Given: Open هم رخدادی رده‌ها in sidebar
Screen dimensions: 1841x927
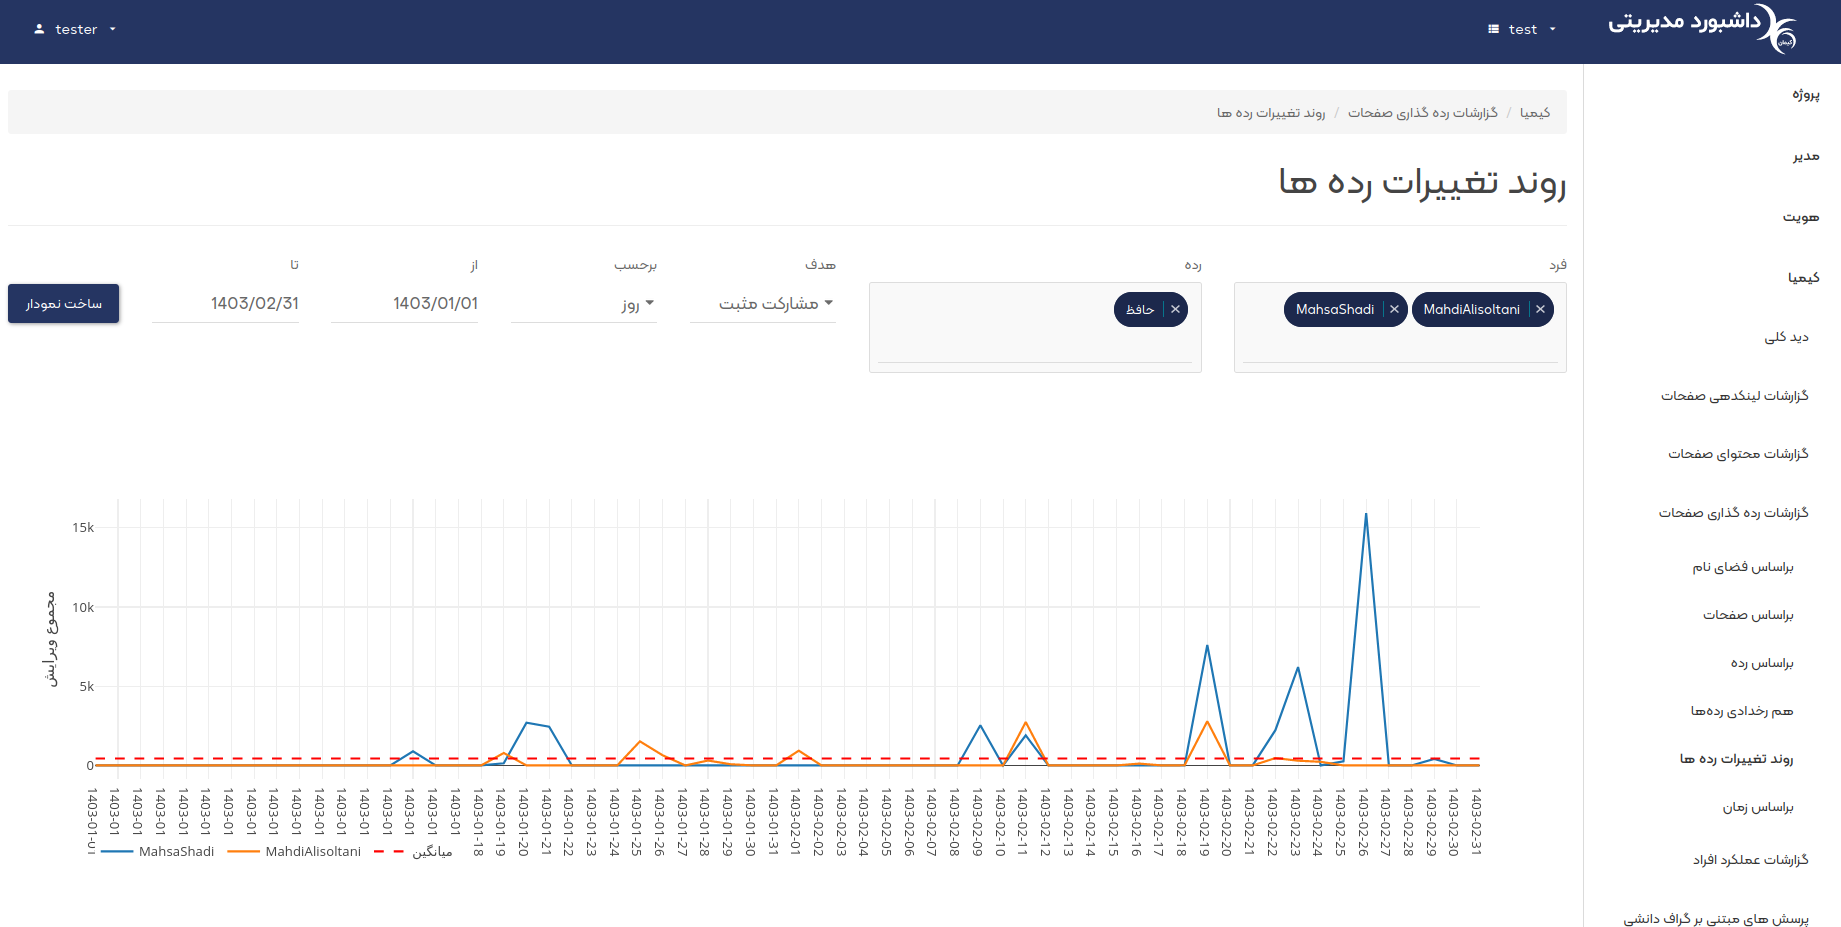Looking at the screenshot, I should [1741, 711].
